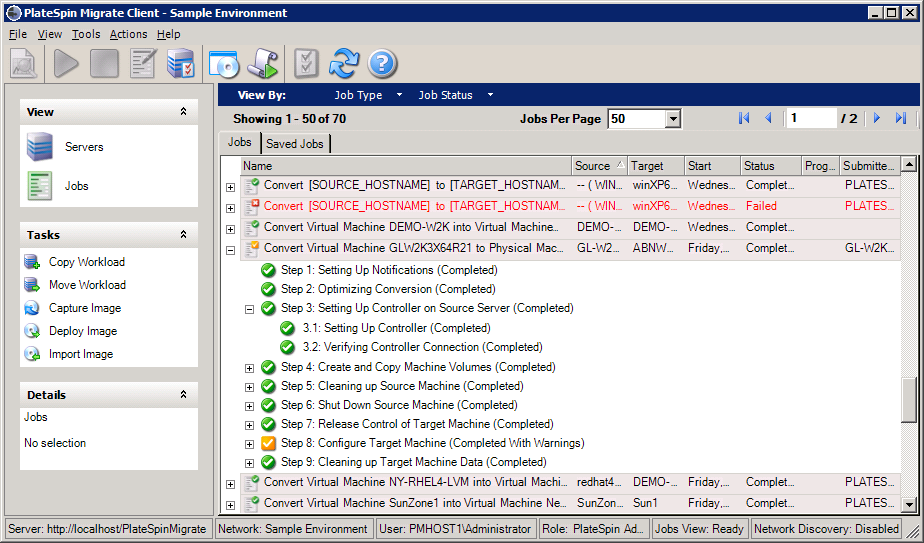The image size is (924, 543).
Task: Expand Step 8 Configure Target Machine
Action: click(250, 443)
